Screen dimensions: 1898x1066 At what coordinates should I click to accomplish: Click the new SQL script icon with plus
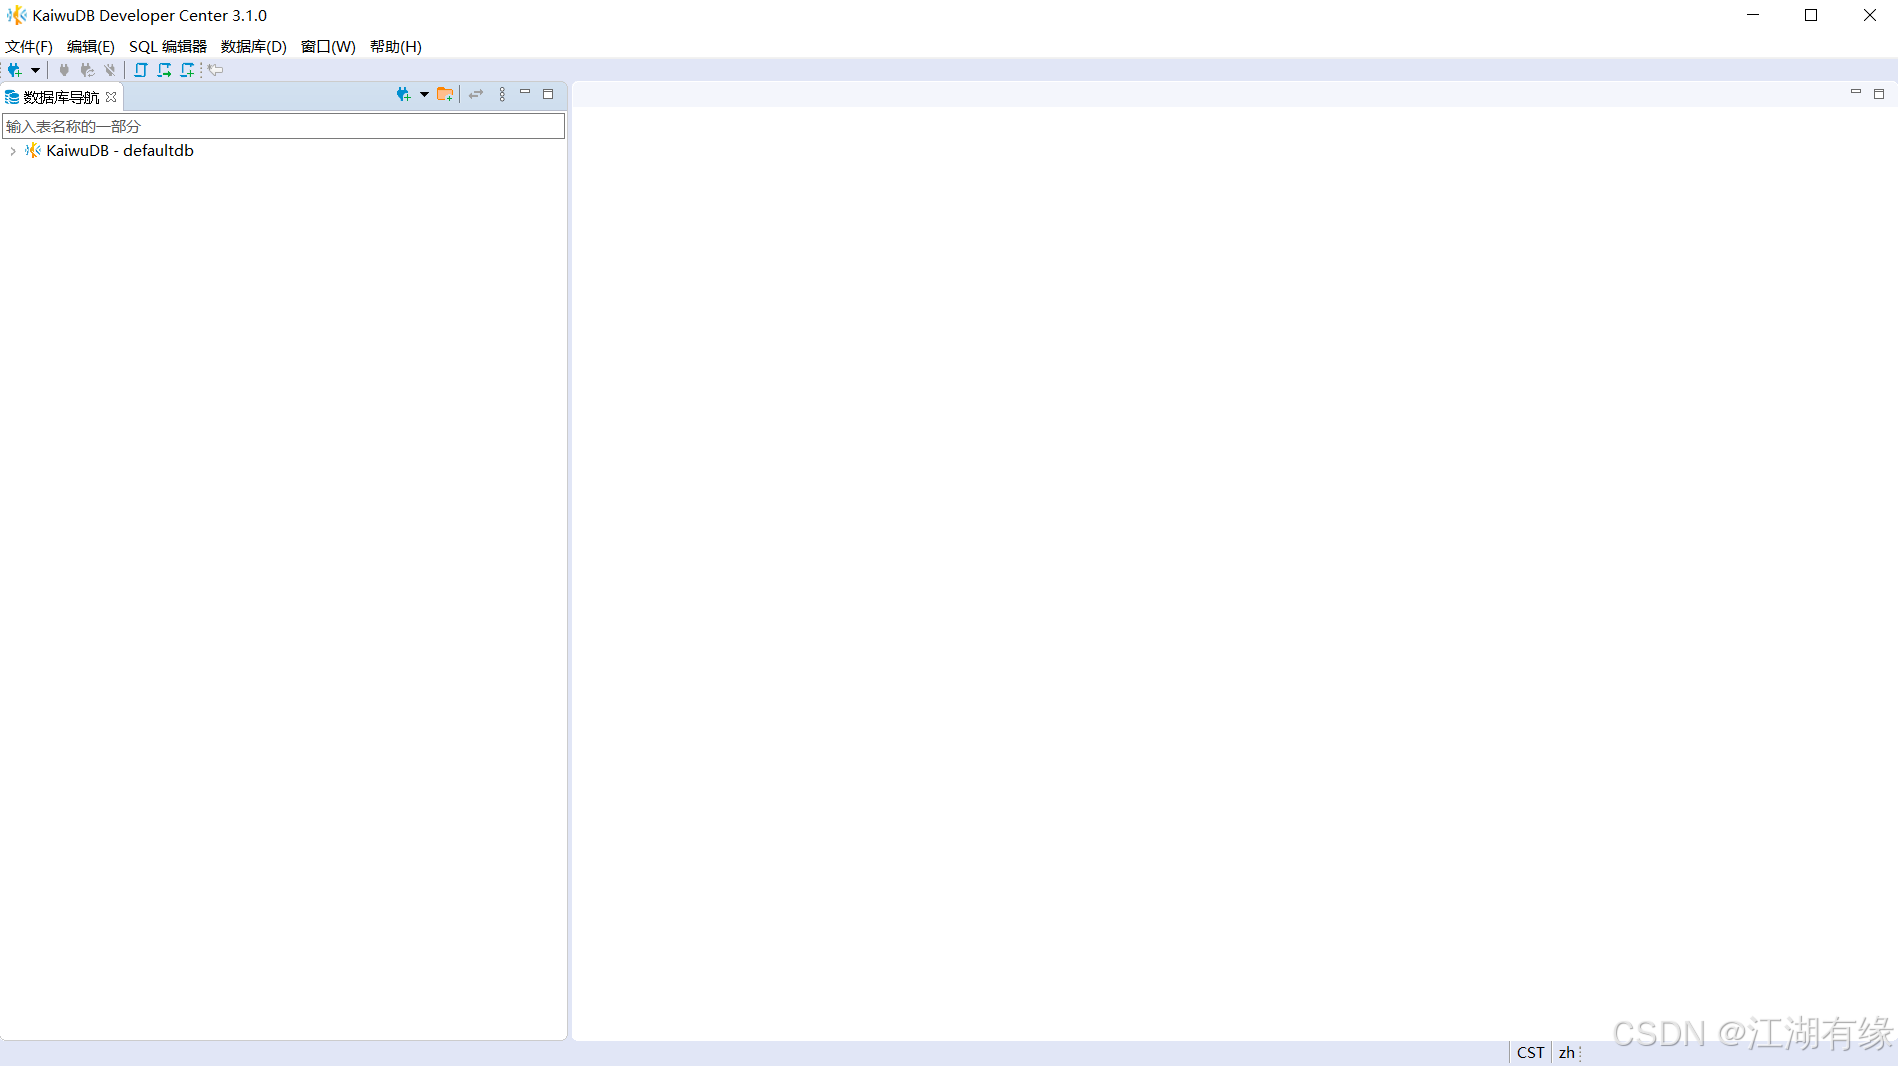187,70
